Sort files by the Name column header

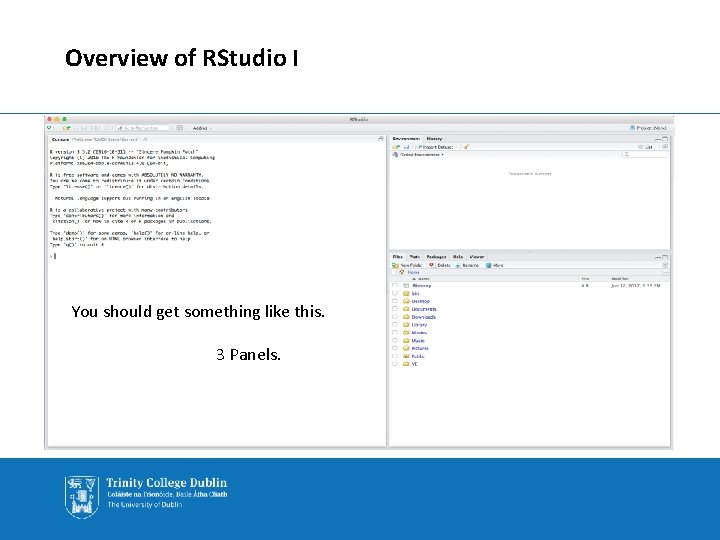pos(421,279)
